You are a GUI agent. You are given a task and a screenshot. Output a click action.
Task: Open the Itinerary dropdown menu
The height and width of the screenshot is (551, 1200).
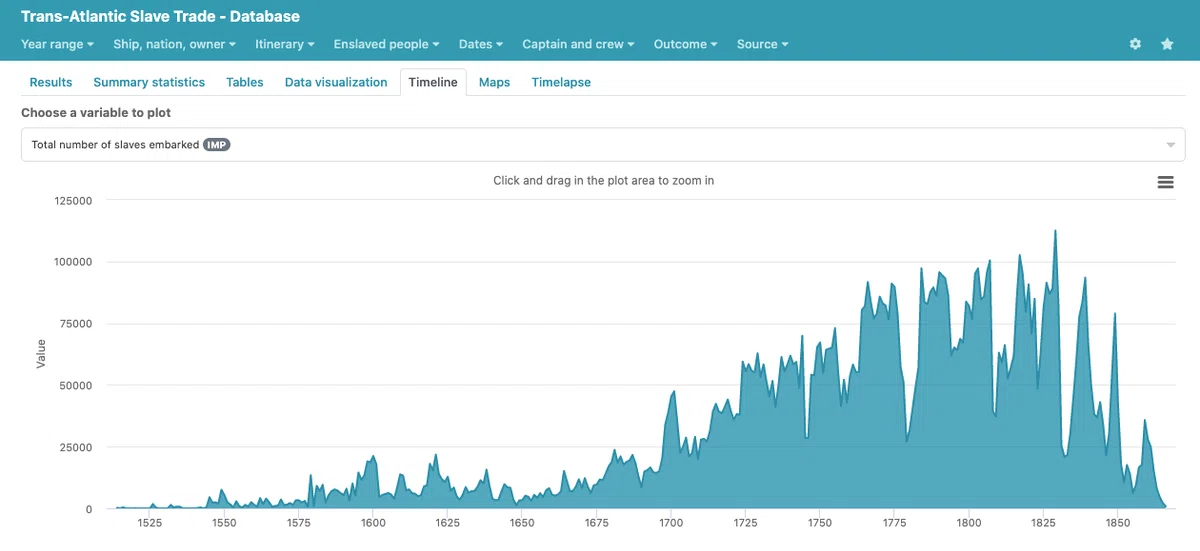tap(285, 44)
